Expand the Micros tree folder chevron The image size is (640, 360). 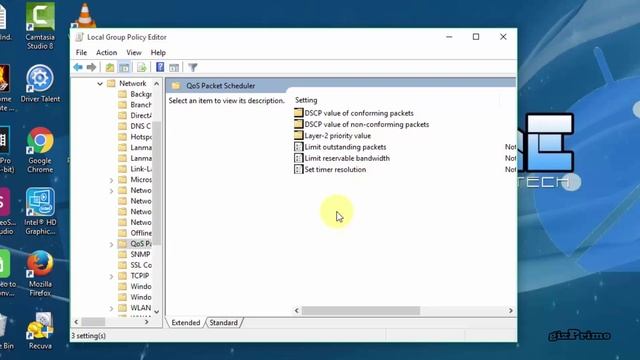[111, 180]
